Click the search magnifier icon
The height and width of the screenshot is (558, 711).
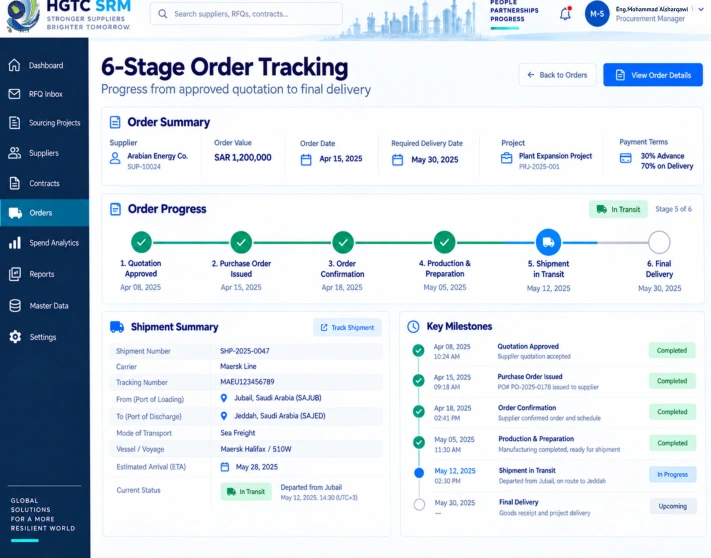(x=162, y=14)
